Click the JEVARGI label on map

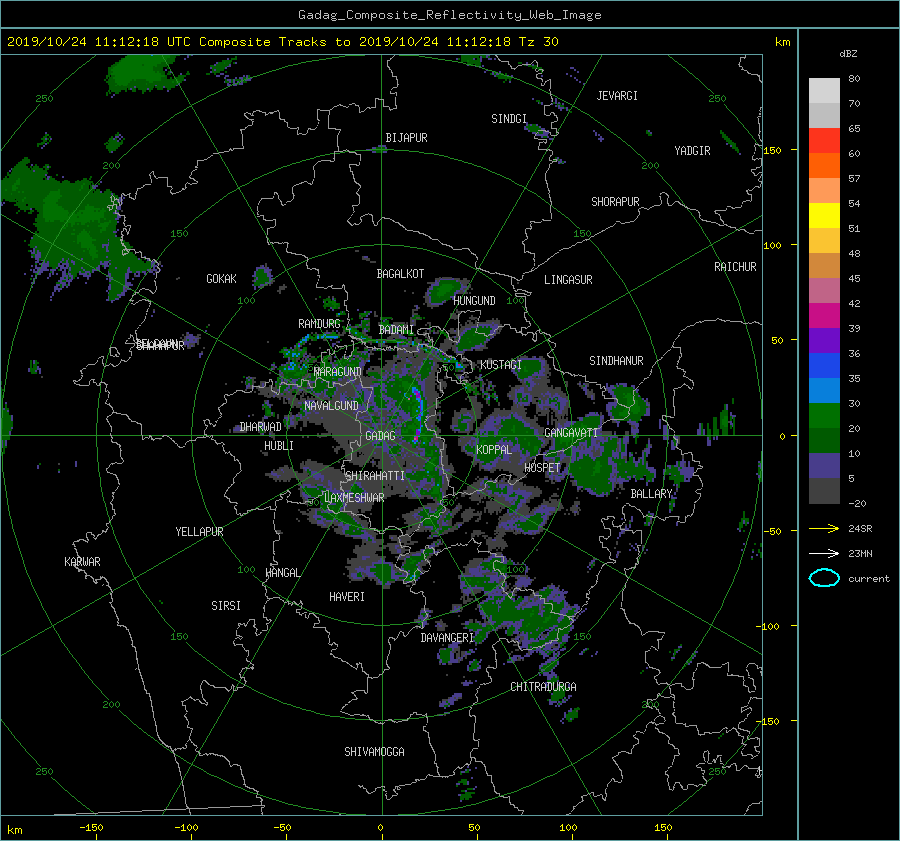(617, 96)
